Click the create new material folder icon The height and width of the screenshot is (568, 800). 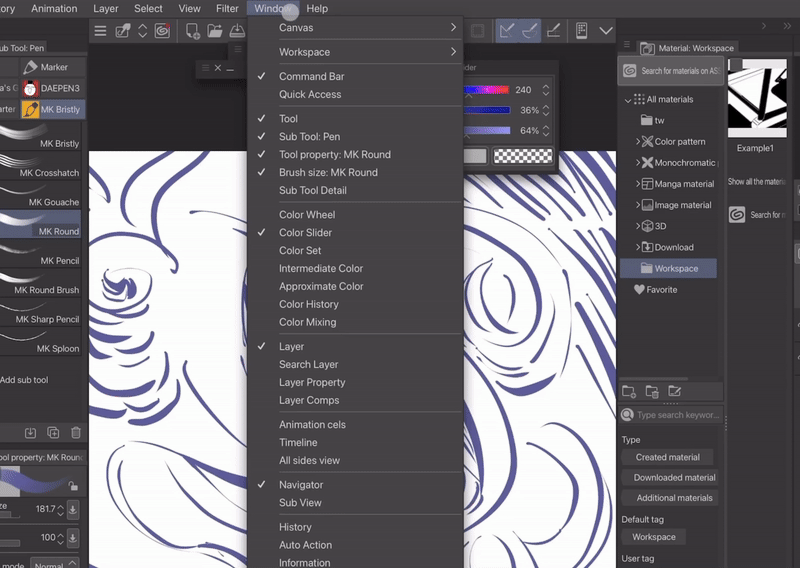[629, 391]
